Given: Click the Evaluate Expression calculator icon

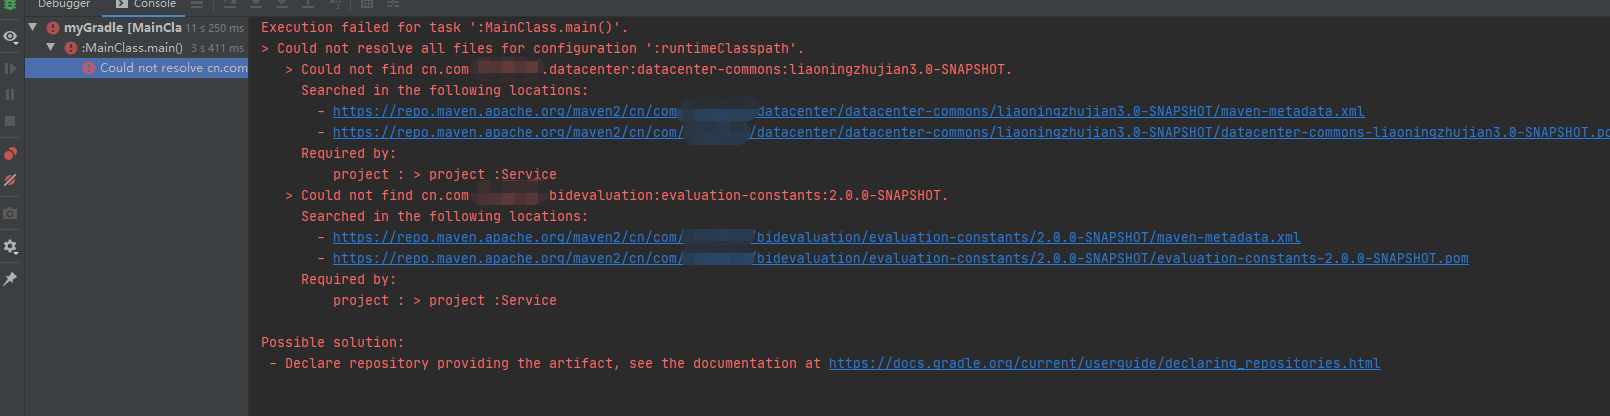Looking at the screenshot, I should coord(367,4).
